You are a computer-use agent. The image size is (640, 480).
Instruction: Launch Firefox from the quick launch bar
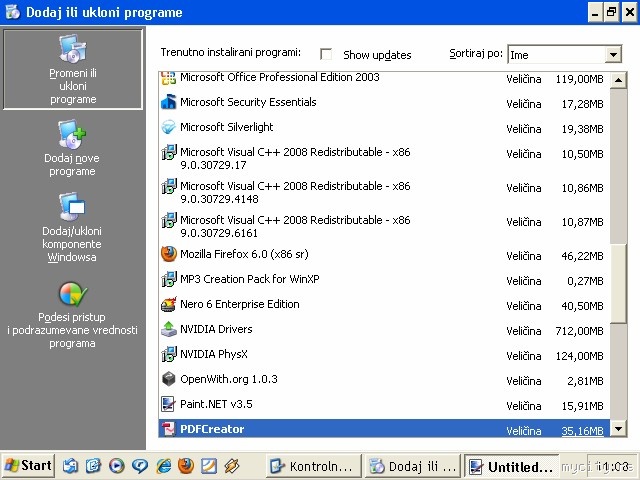click(186, 466)
